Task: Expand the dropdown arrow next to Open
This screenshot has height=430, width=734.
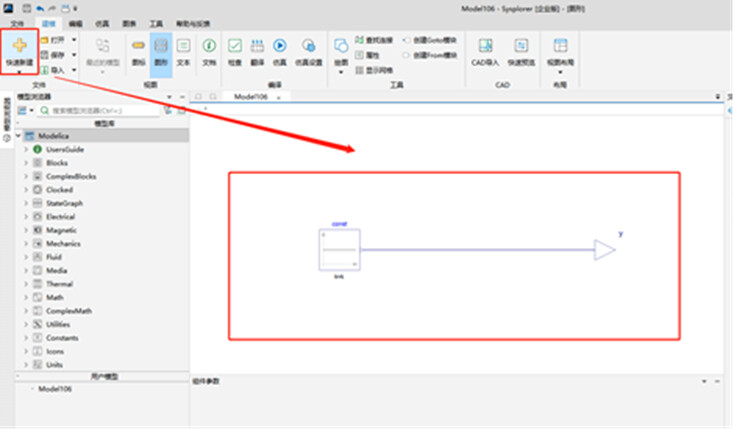Action: click(74, 40)
